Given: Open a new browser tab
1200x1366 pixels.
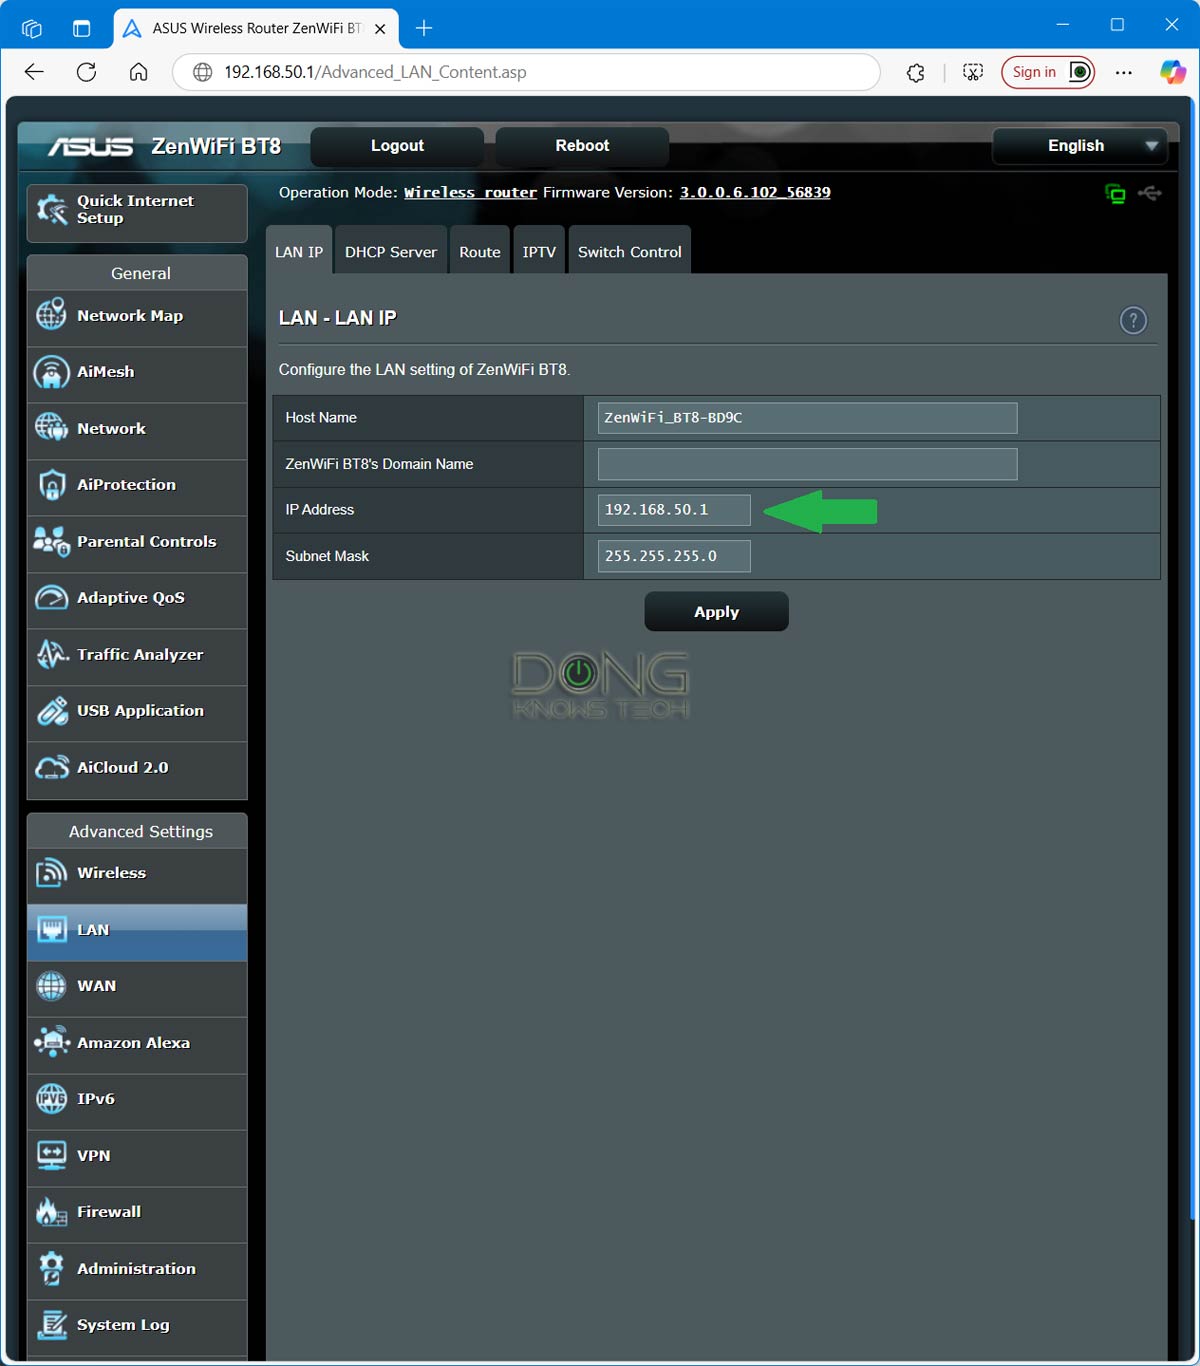Looking at the screenshot, I should (x=424, y=28).
